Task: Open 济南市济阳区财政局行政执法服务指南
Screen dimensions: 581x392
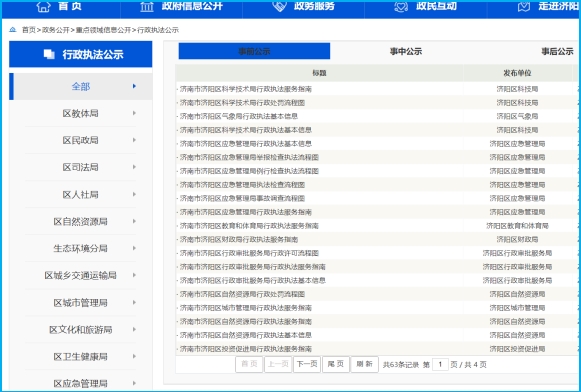Action: coord(239,240)
